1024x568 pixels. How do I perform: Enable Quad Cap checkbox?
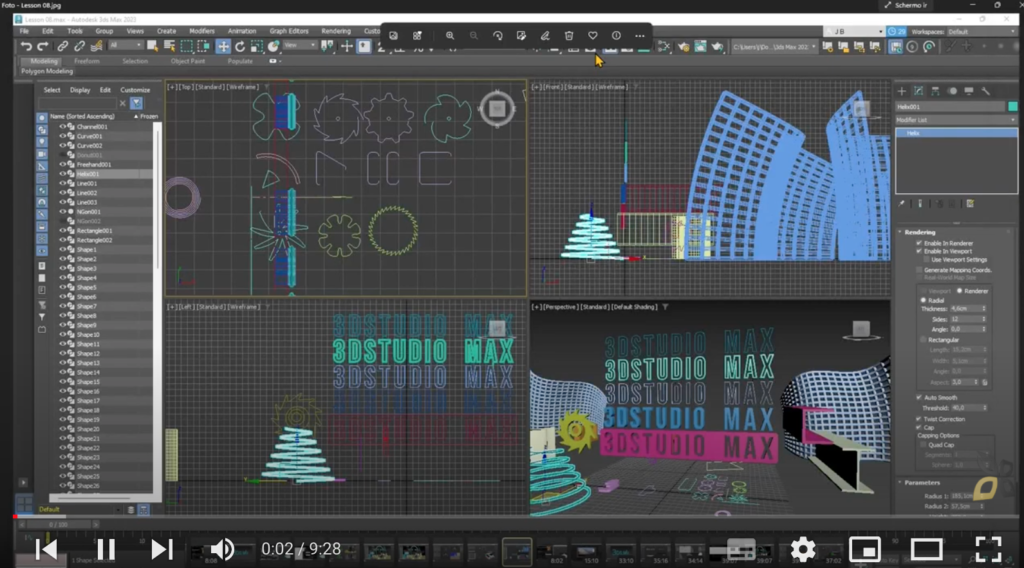tap(923, 445)
